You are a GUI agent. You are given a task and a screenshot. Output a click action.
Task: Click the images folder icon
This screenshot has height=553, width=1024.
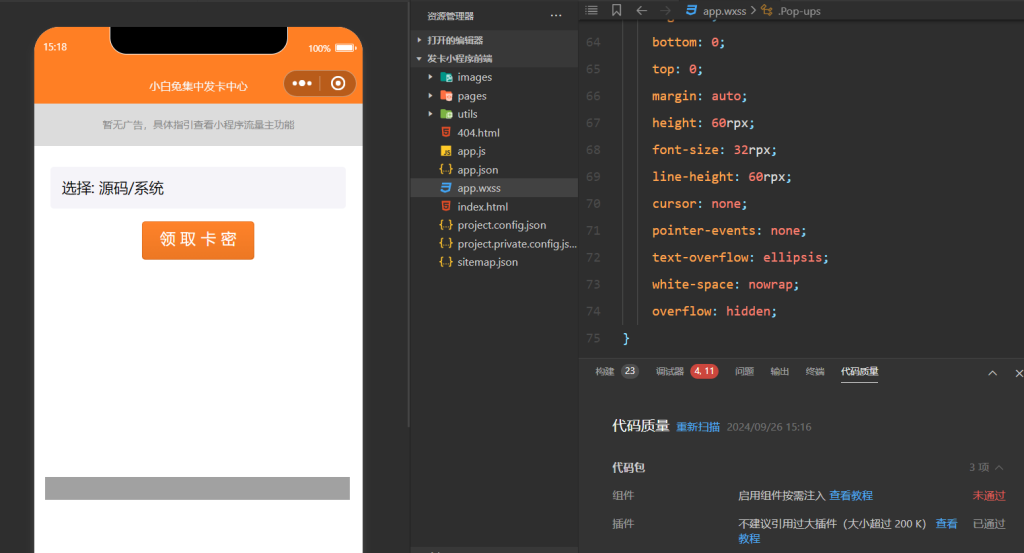447,77
